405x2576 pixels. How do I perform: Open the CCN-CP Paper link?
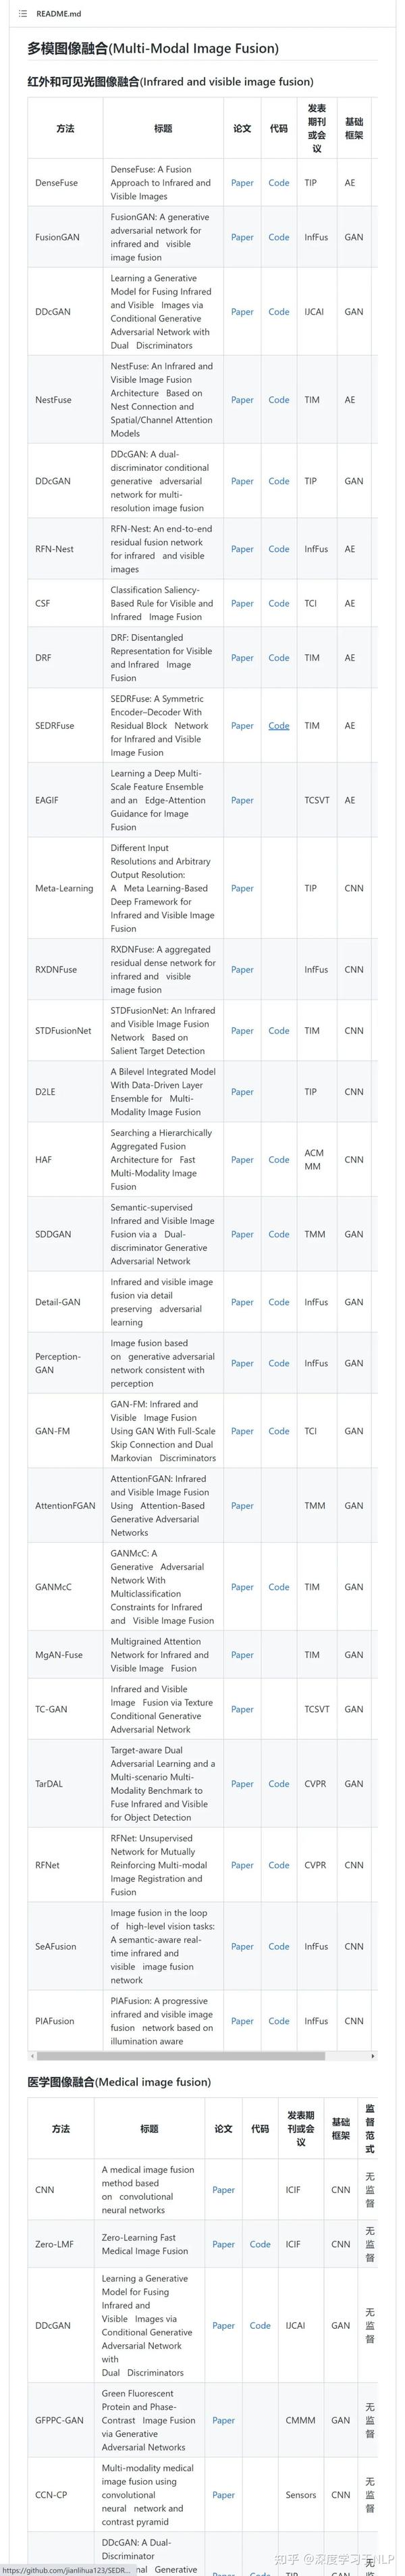(x=223, y=2495)
